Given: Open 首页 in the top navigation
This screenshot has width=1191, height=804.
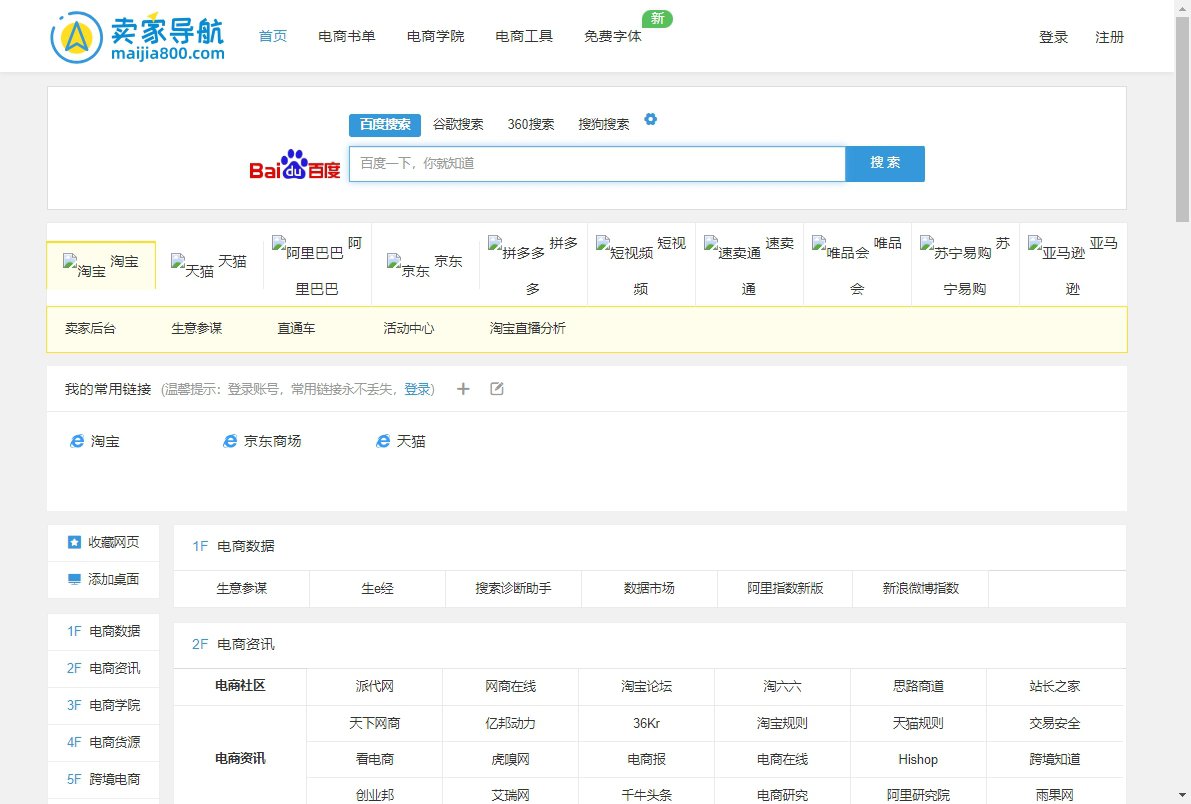Looking at the screenshot, I should [273, 36].
